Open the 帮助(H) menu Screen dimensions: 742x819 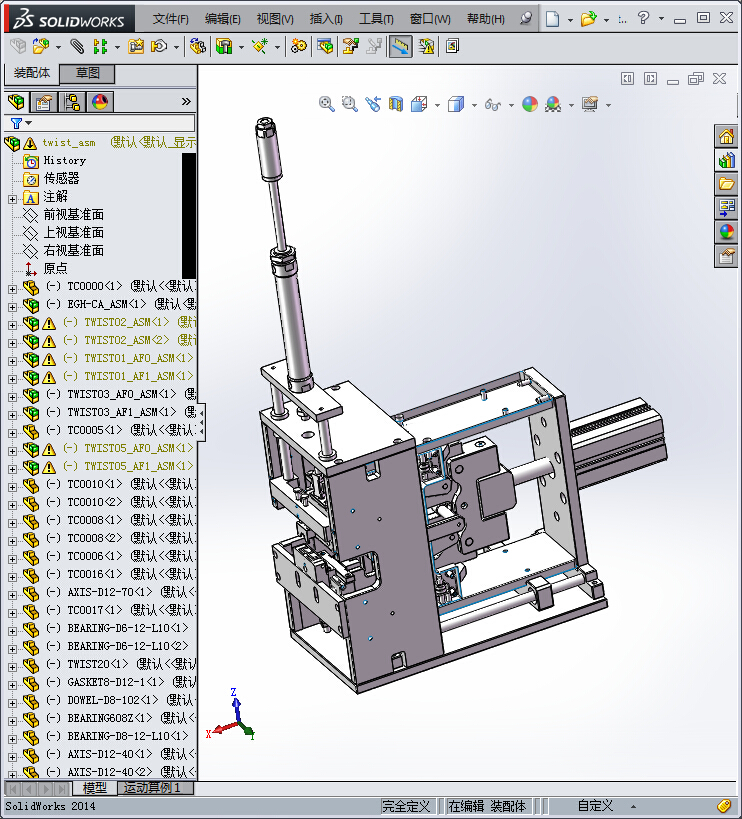pyautogui.click(x=486, y=19)
